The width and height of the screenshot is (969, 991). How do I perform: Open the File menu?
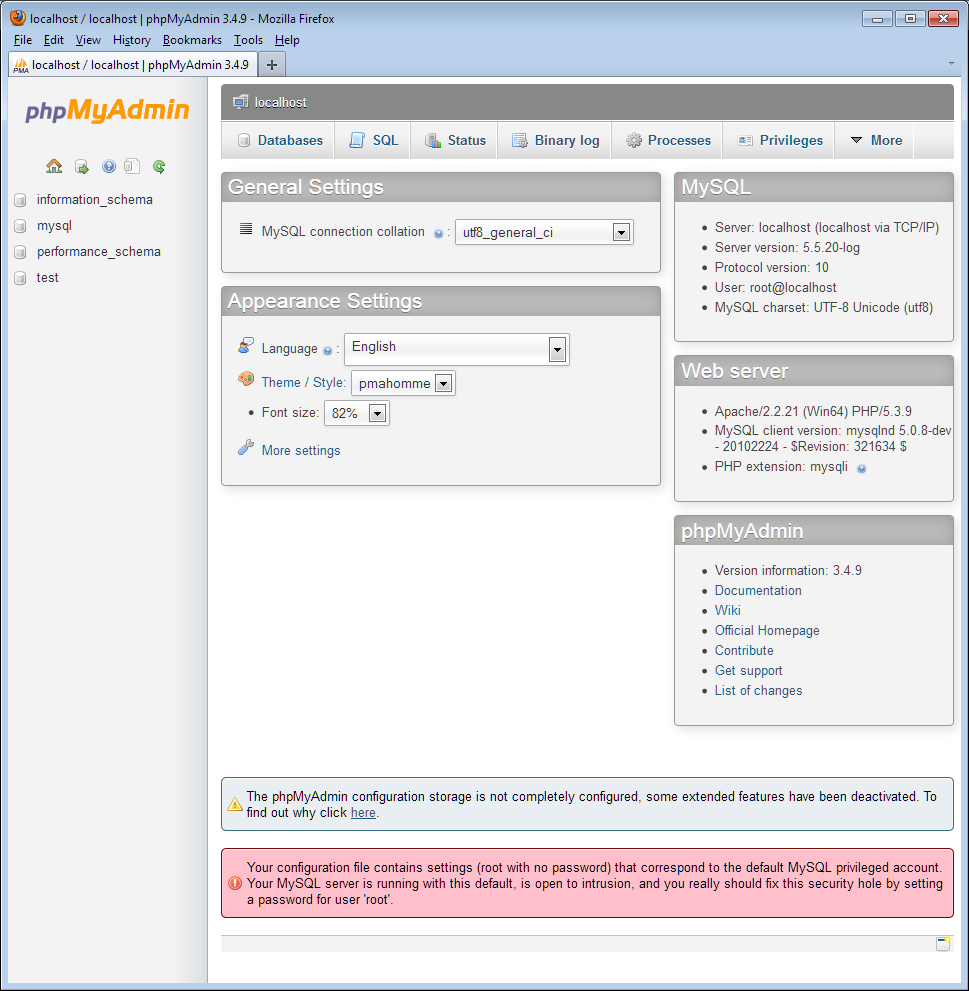pos(23,40)
